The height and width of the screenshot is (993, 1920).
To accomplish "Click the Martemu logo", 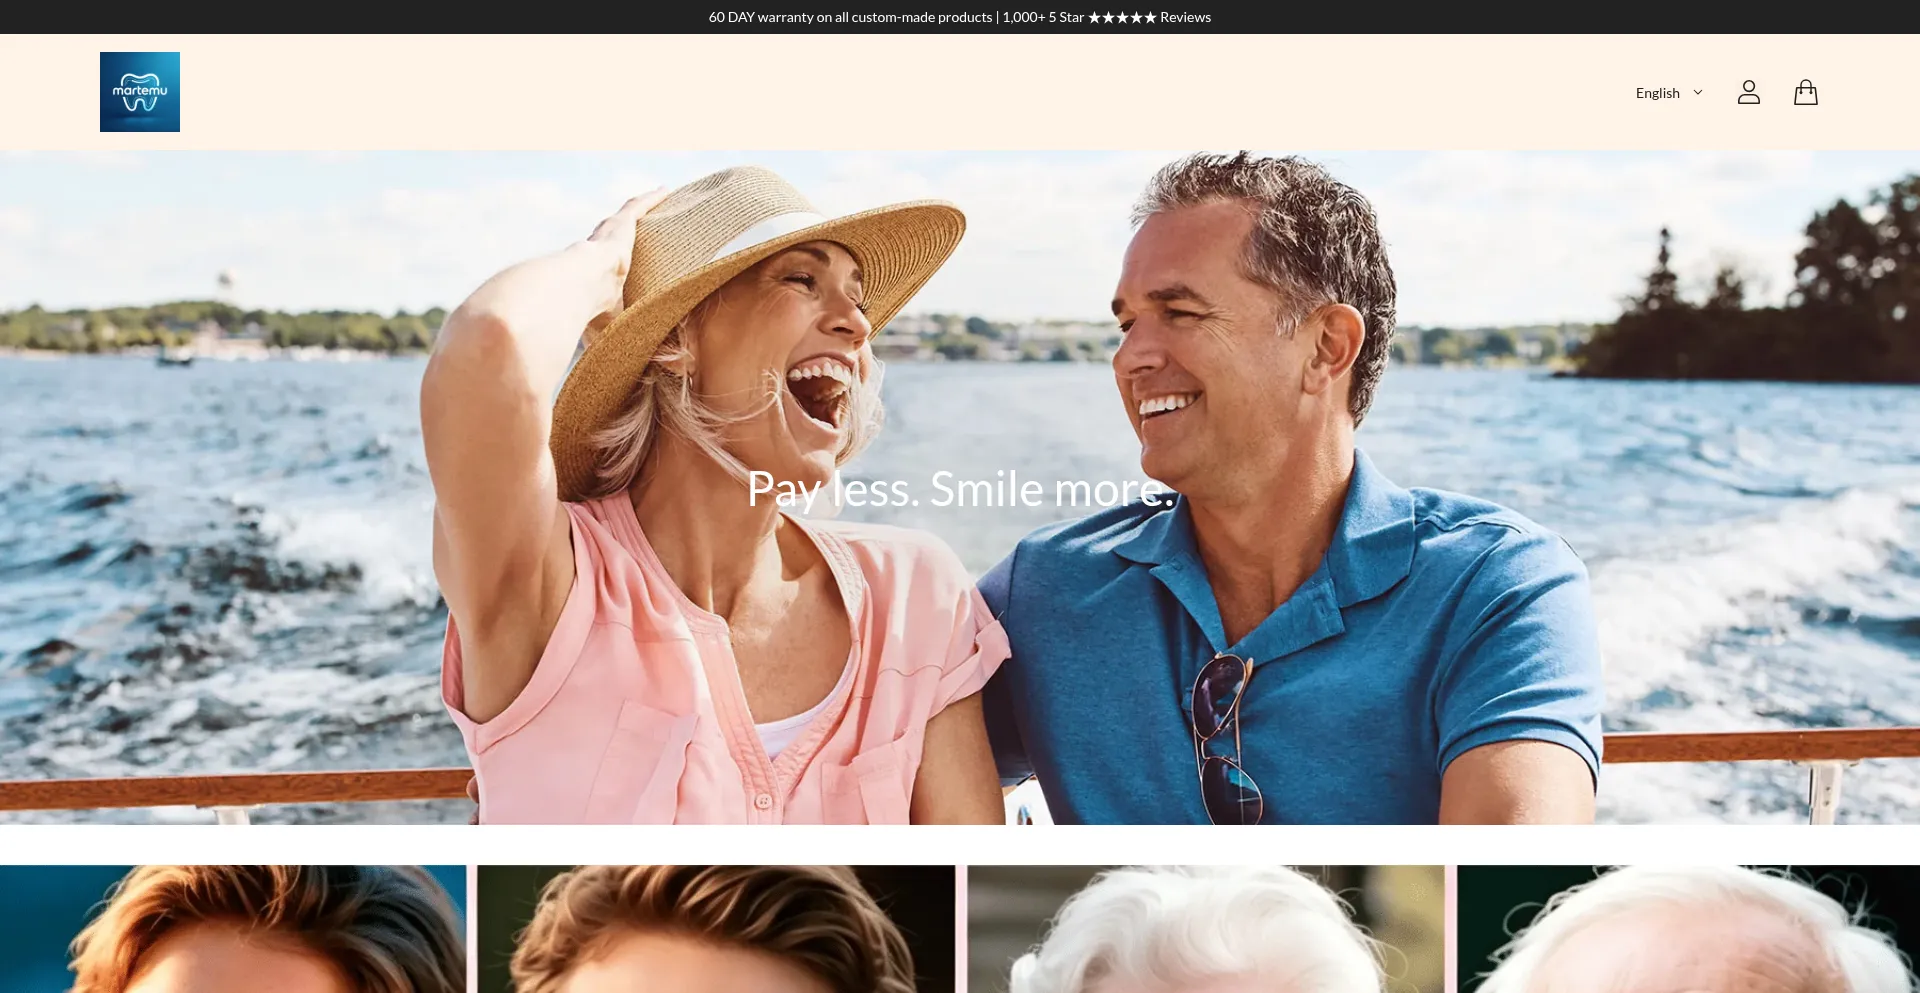I will [x=140, y=92].
